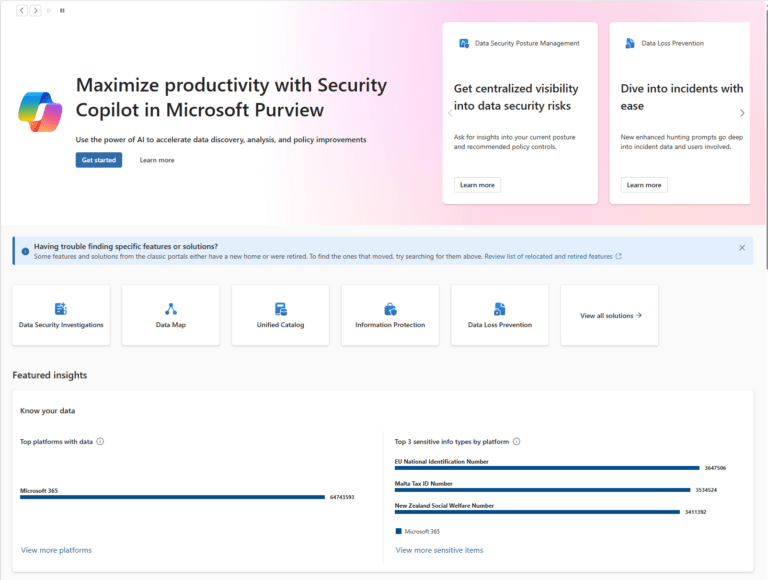Click the Information Protection label
This screenshot has height=580, width=768.
click(x=390, y=325)
